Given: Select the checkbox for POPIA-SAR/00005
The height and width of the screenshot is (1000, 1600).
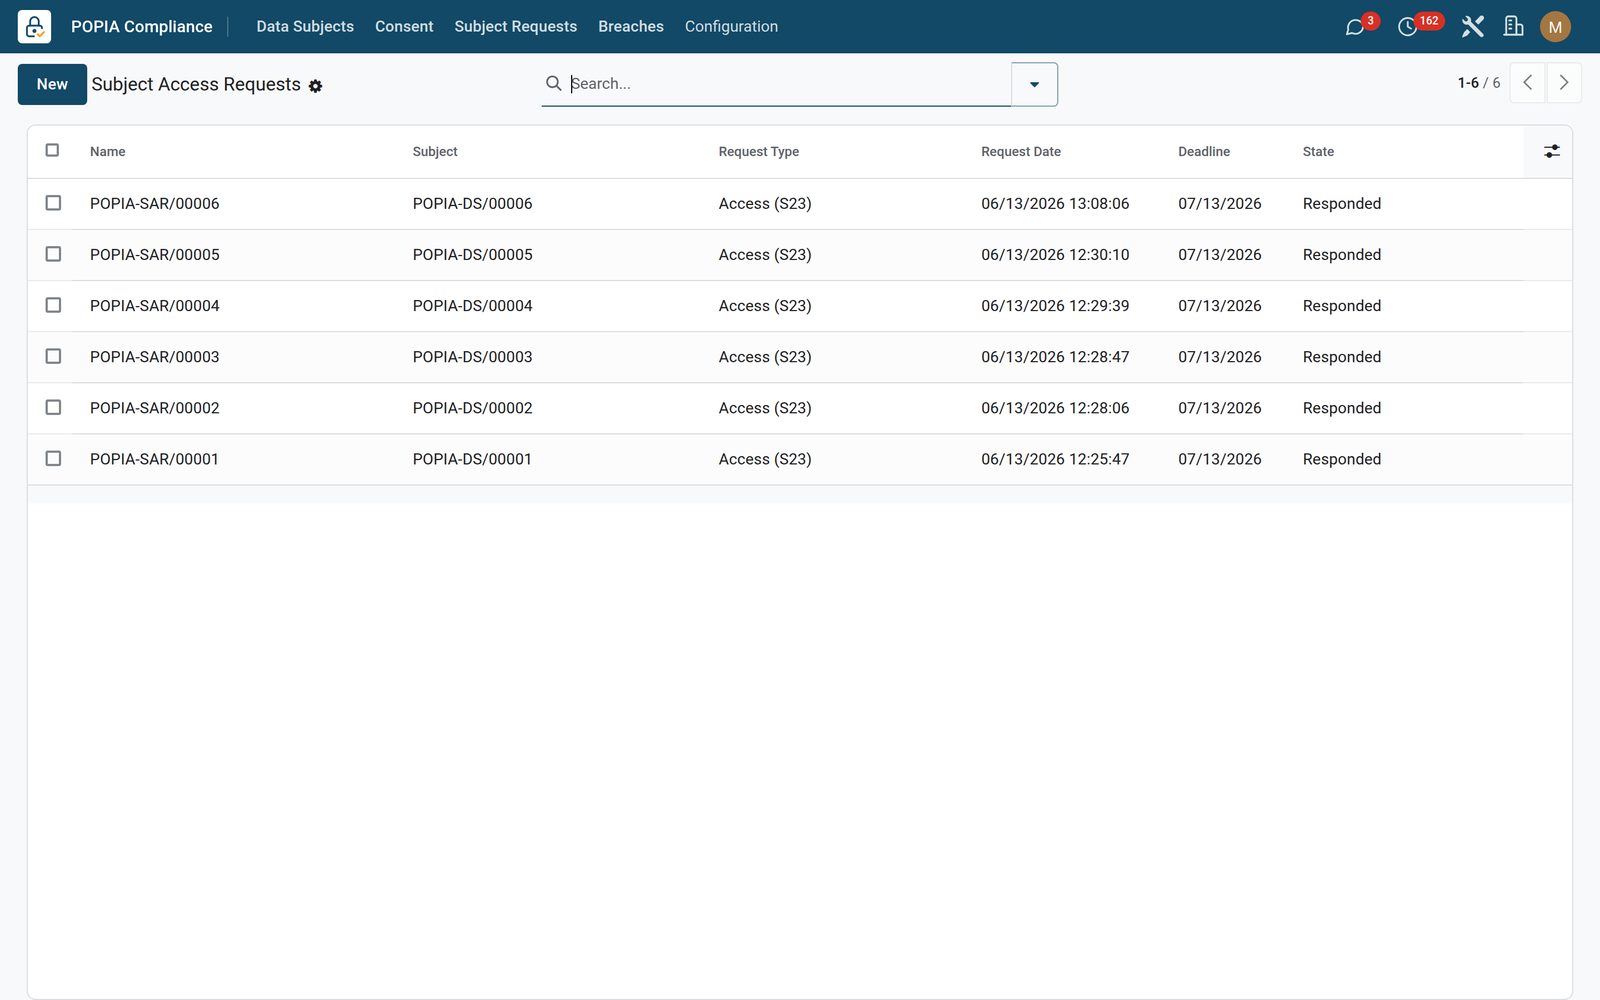Looking at the screenshot, I should tap(53, 254).
